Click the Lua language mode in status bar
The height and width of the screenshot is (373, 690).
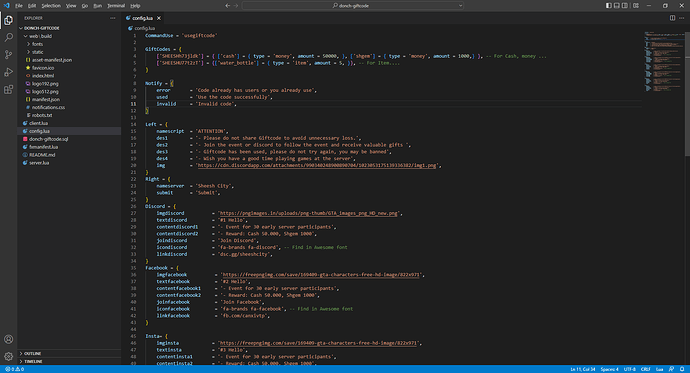pyautogui.click(x=659, y=369)
